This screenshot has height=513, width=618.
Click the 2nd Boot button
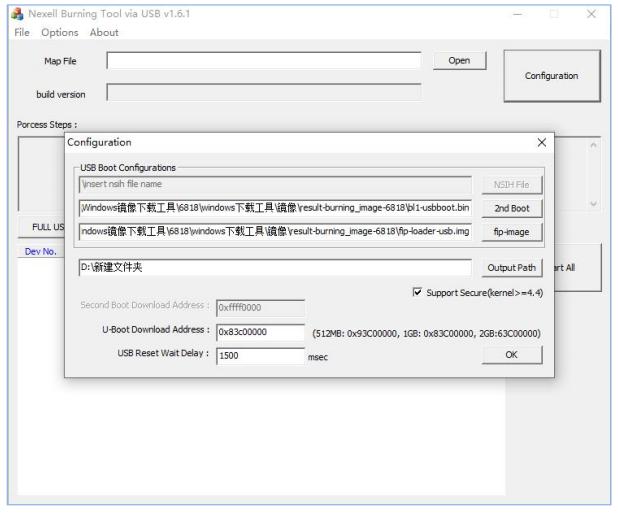512,208
